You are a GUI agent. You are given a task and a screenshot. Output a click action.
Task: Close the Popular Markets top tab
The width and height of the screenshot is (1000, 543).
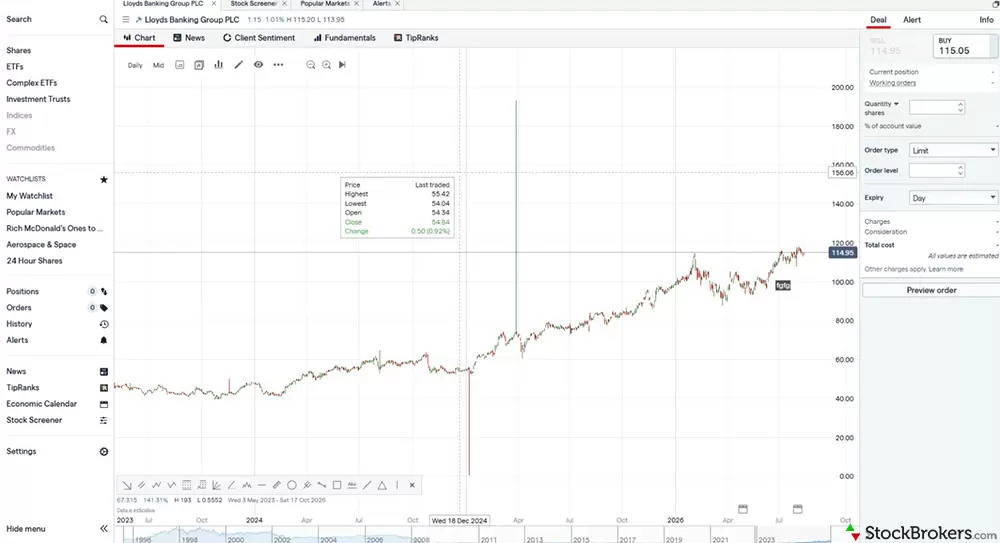[357, 4]
